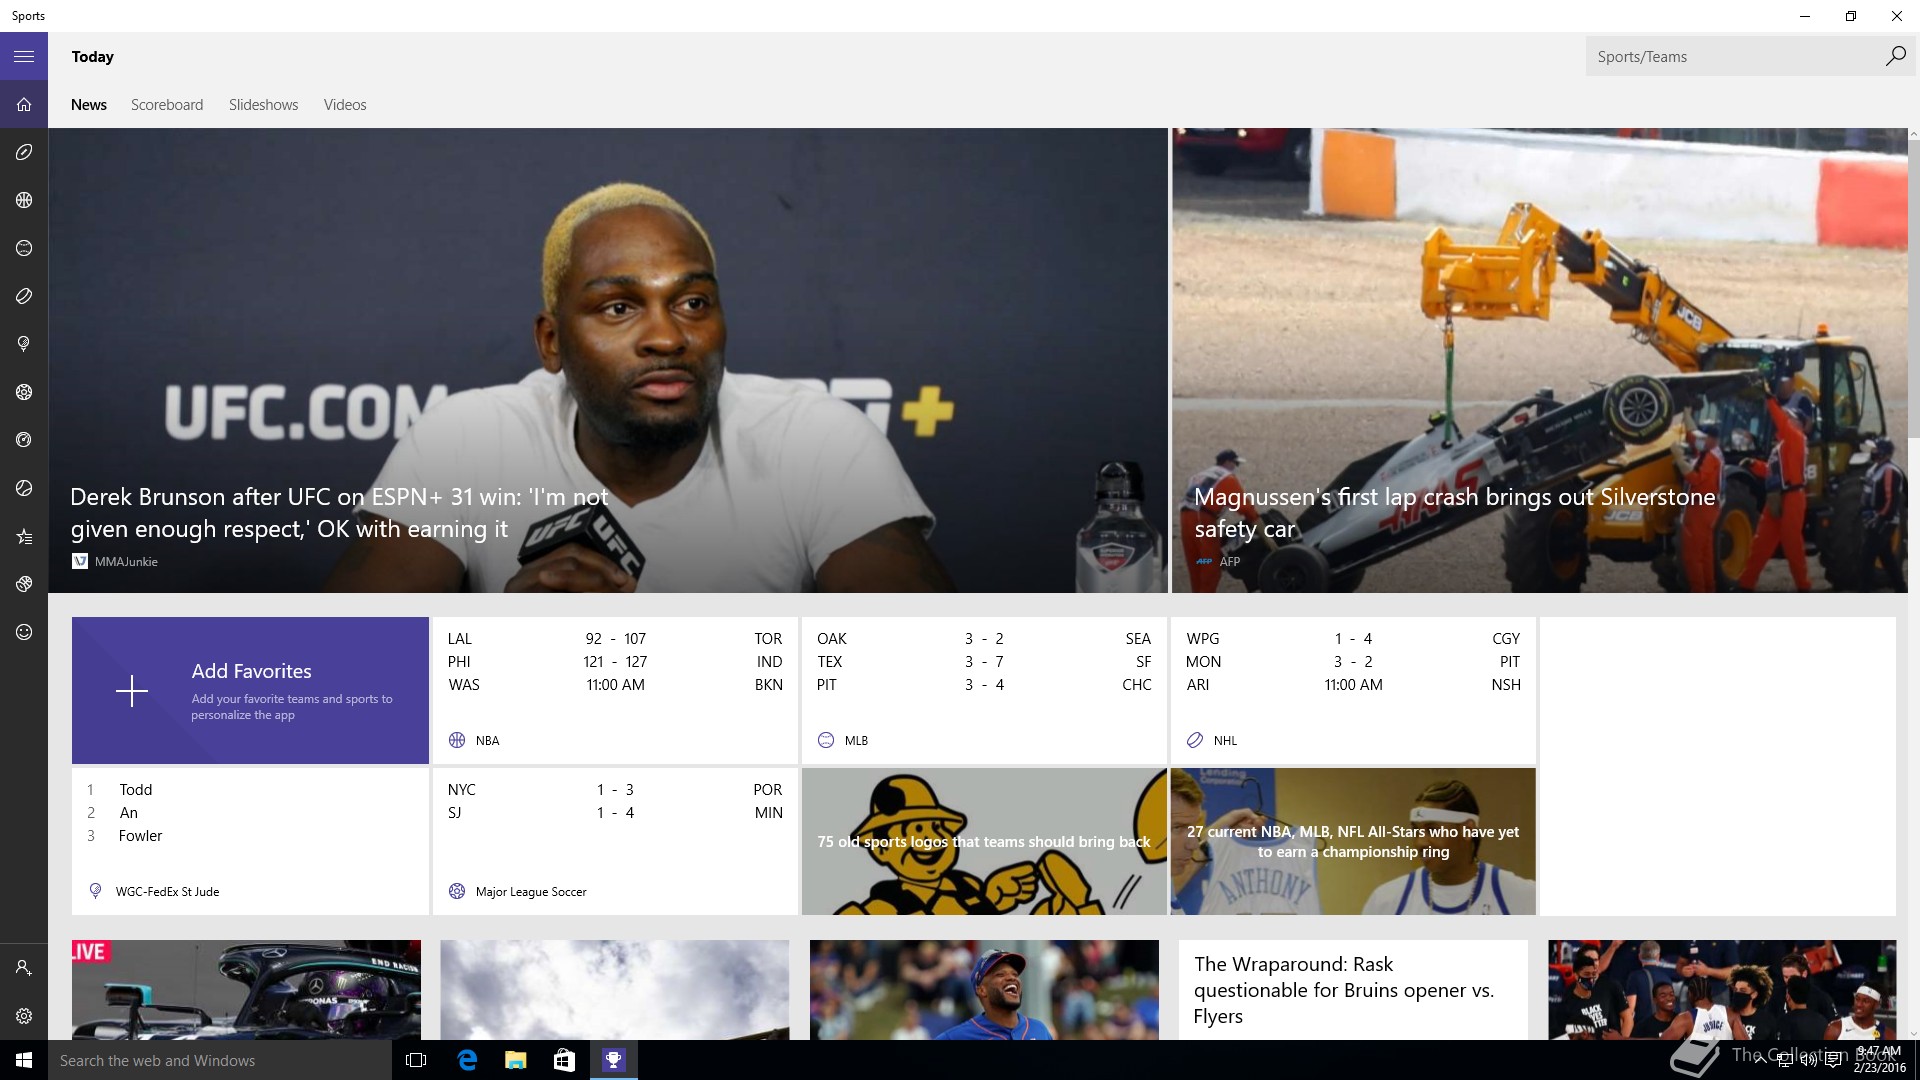Go to the Home sidebar icon
1920x1080 pixels.
click(x=24, y=105)
